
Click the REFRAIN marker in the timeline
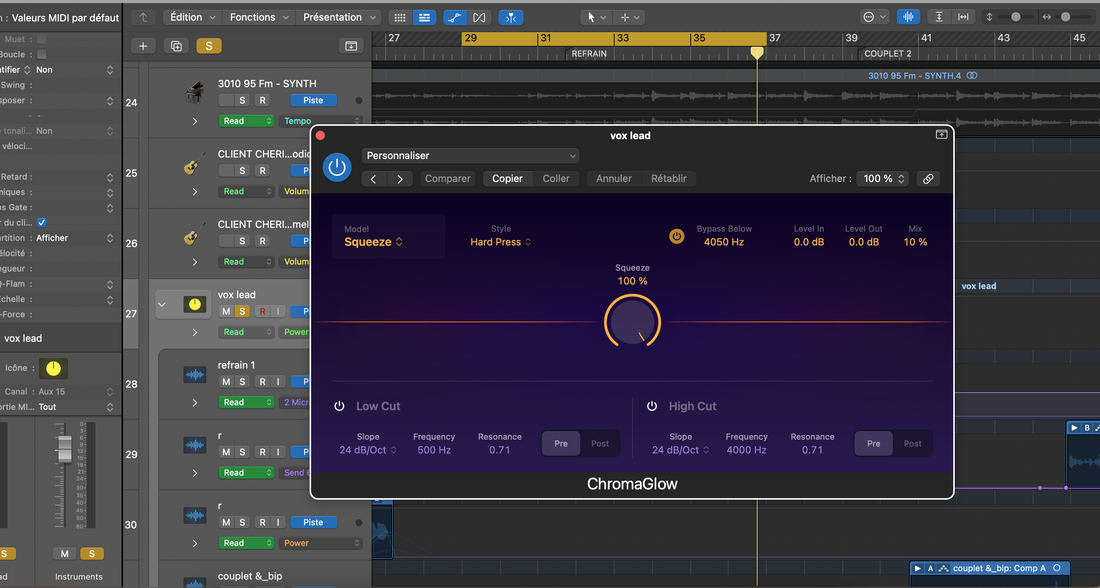589,53
